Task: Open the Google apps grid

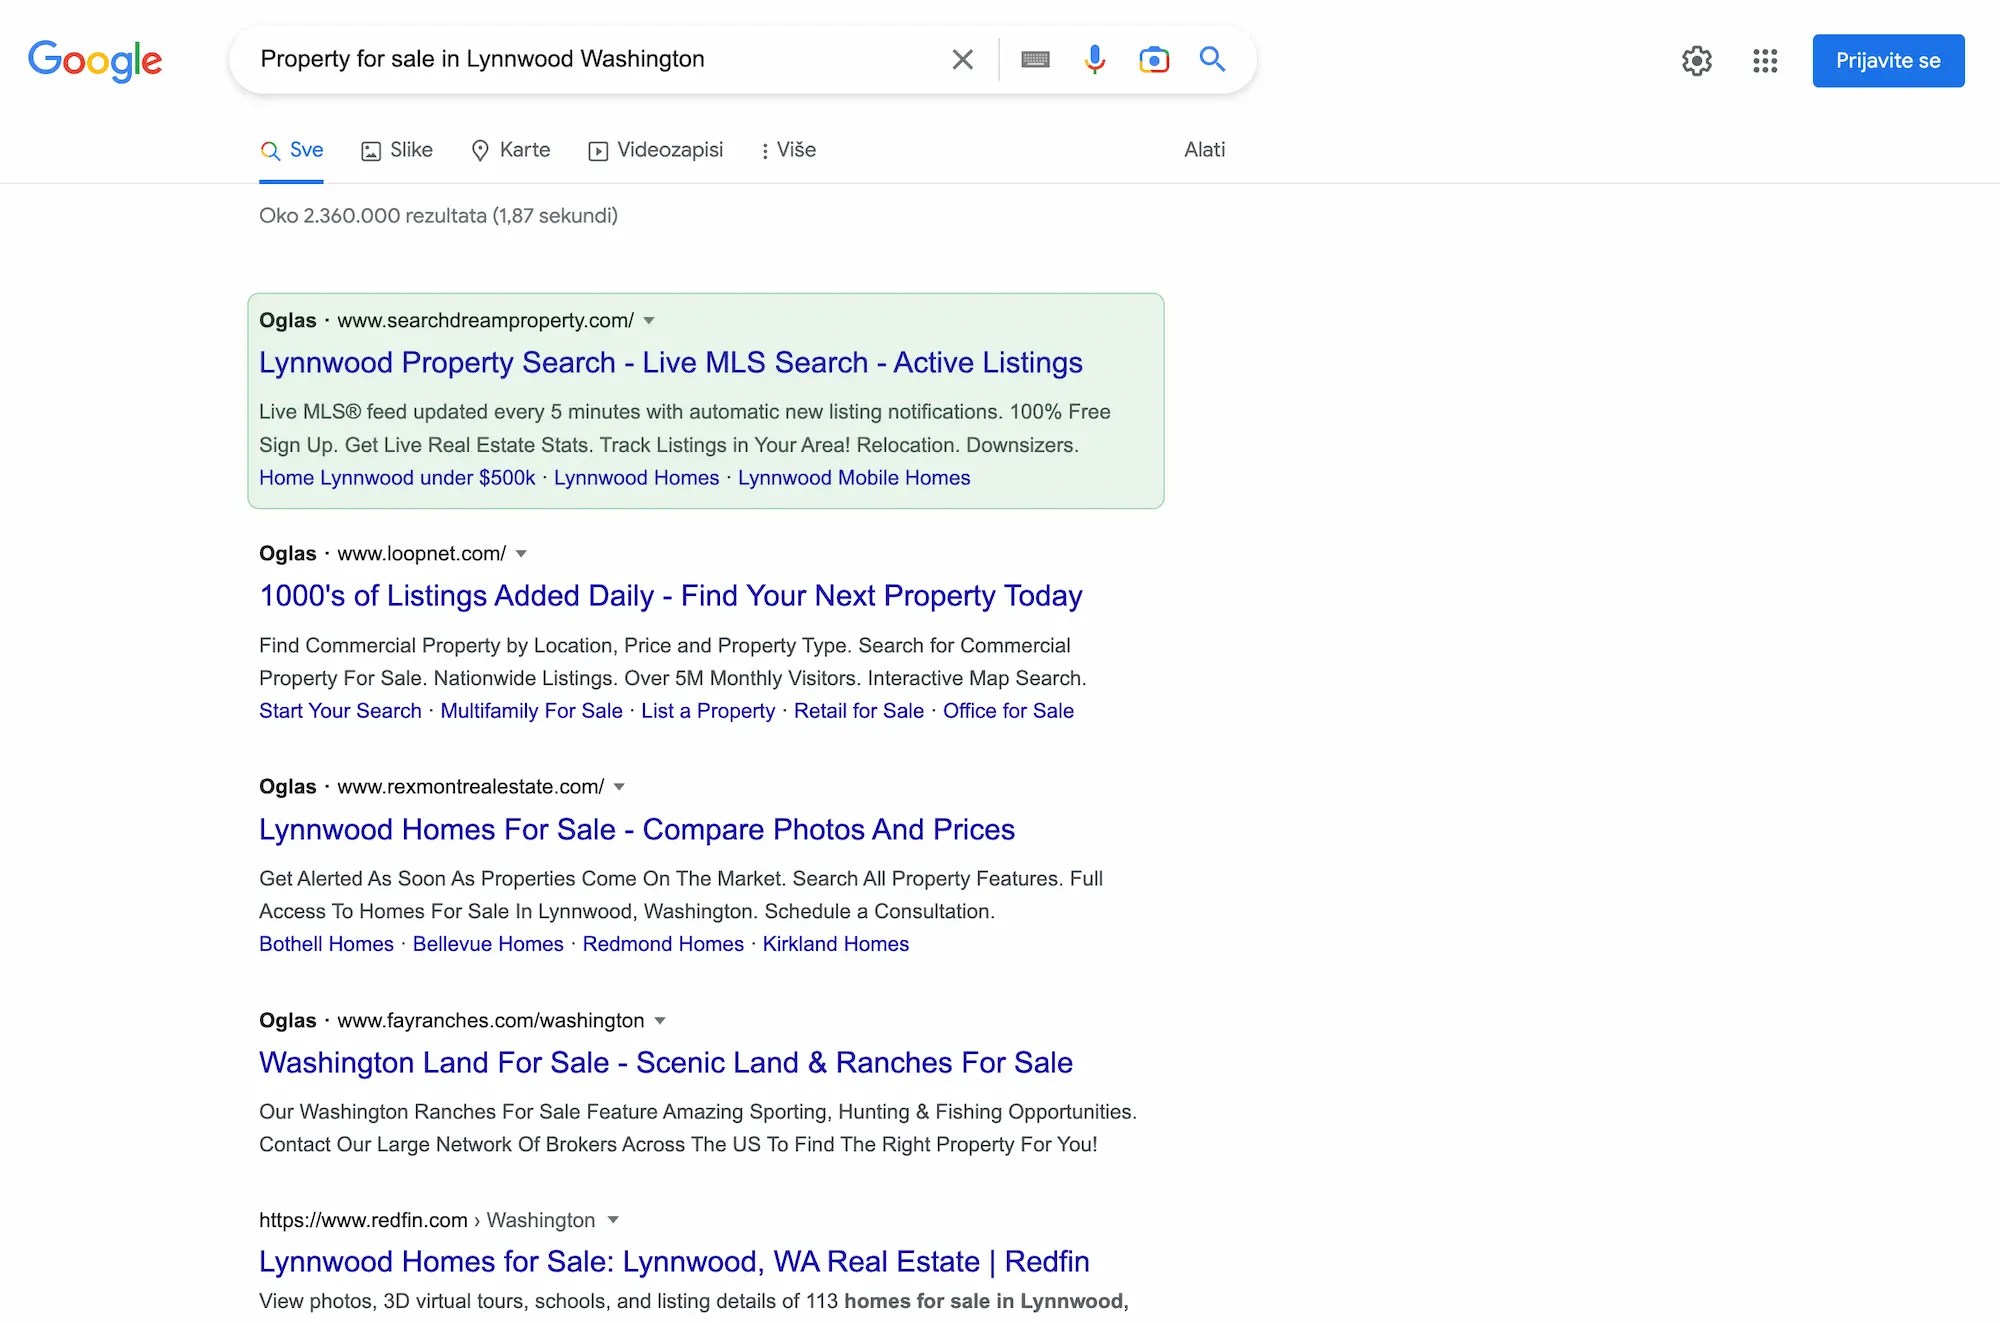Action: tap(1765, 60)
